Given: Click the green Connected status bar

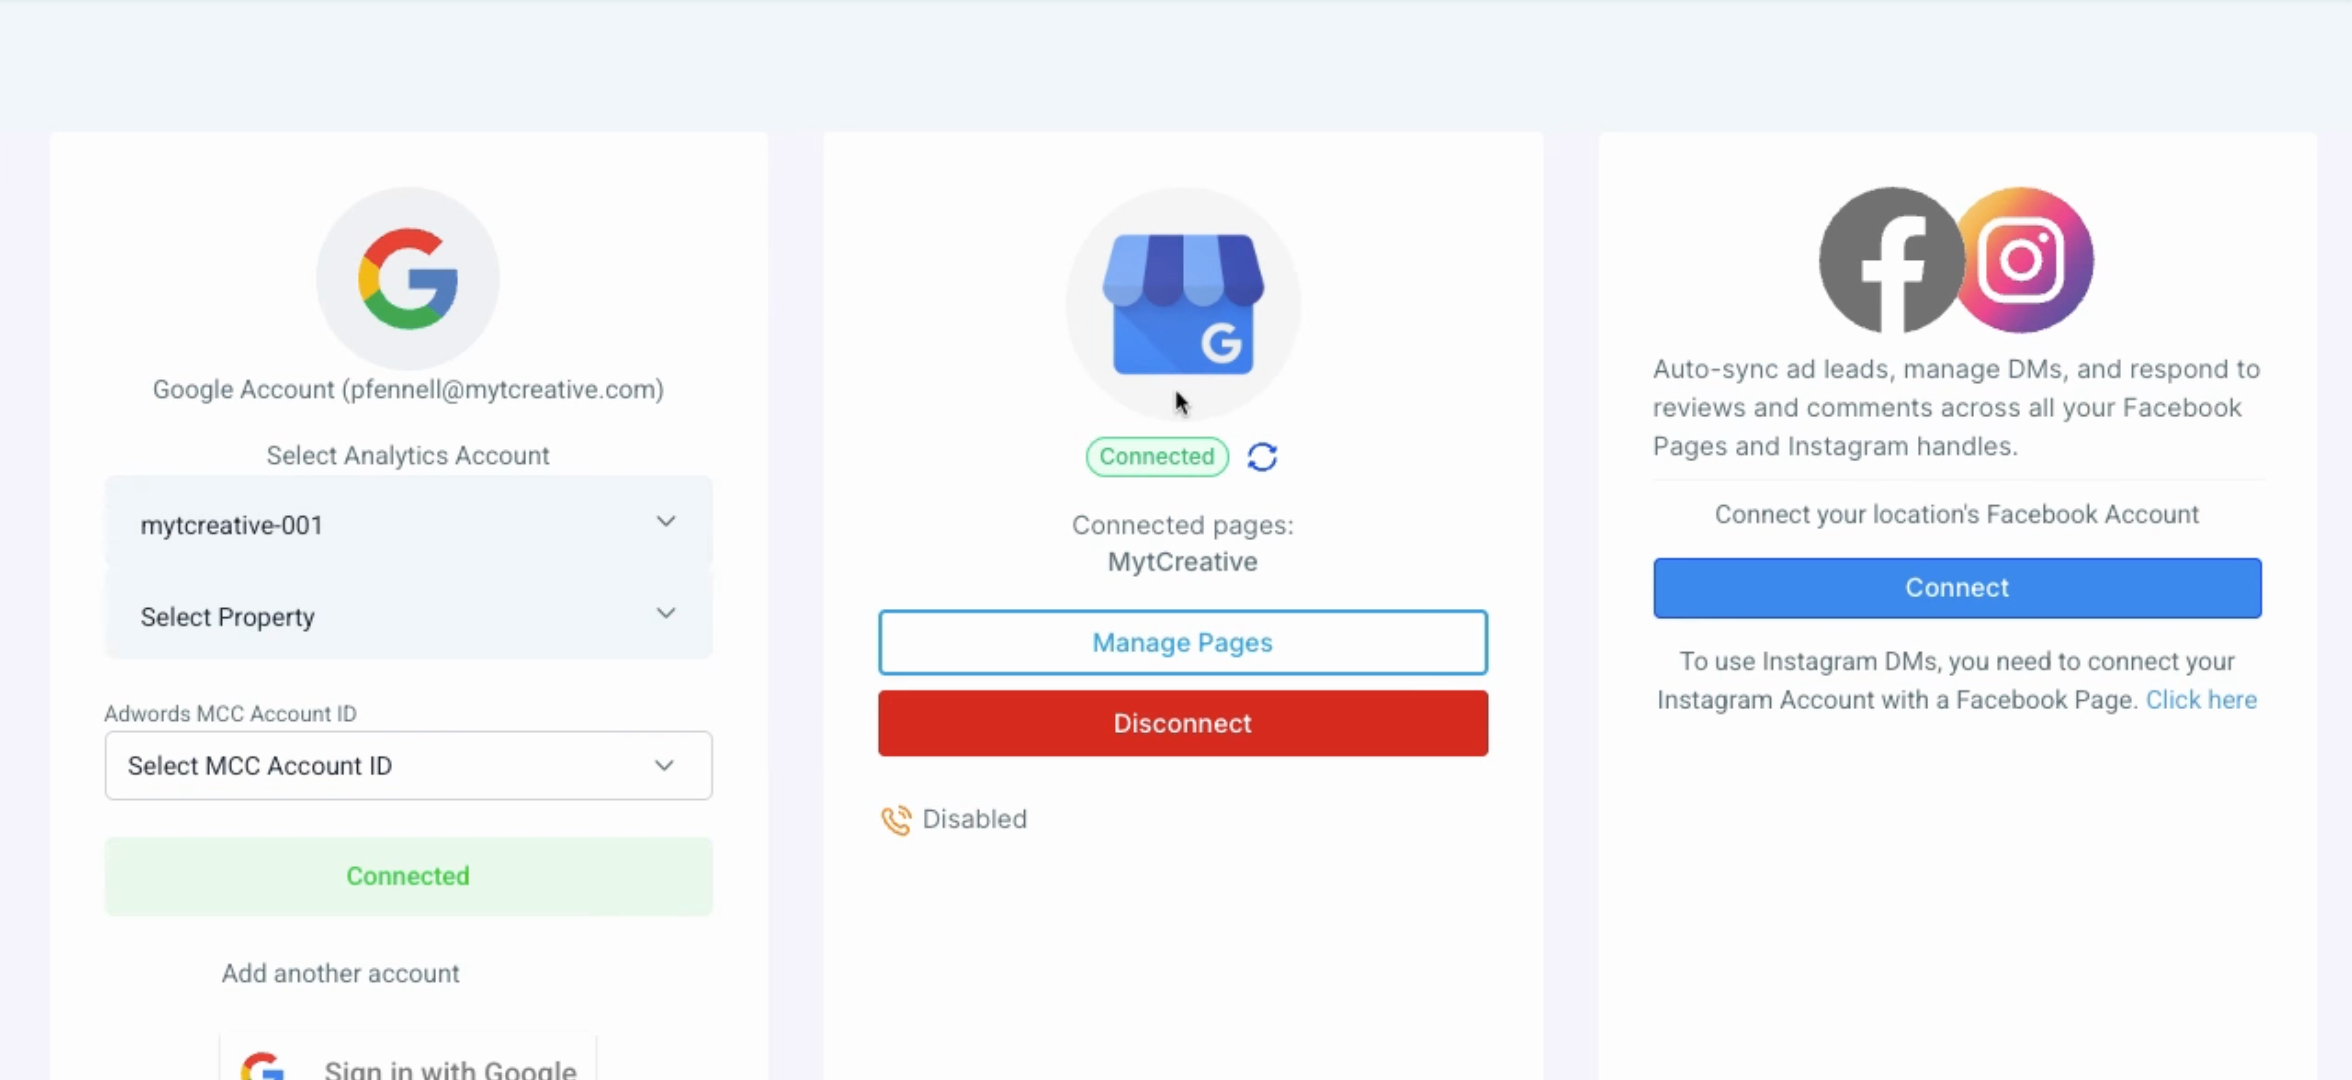Looking at the screenshot, I should 408,876.
